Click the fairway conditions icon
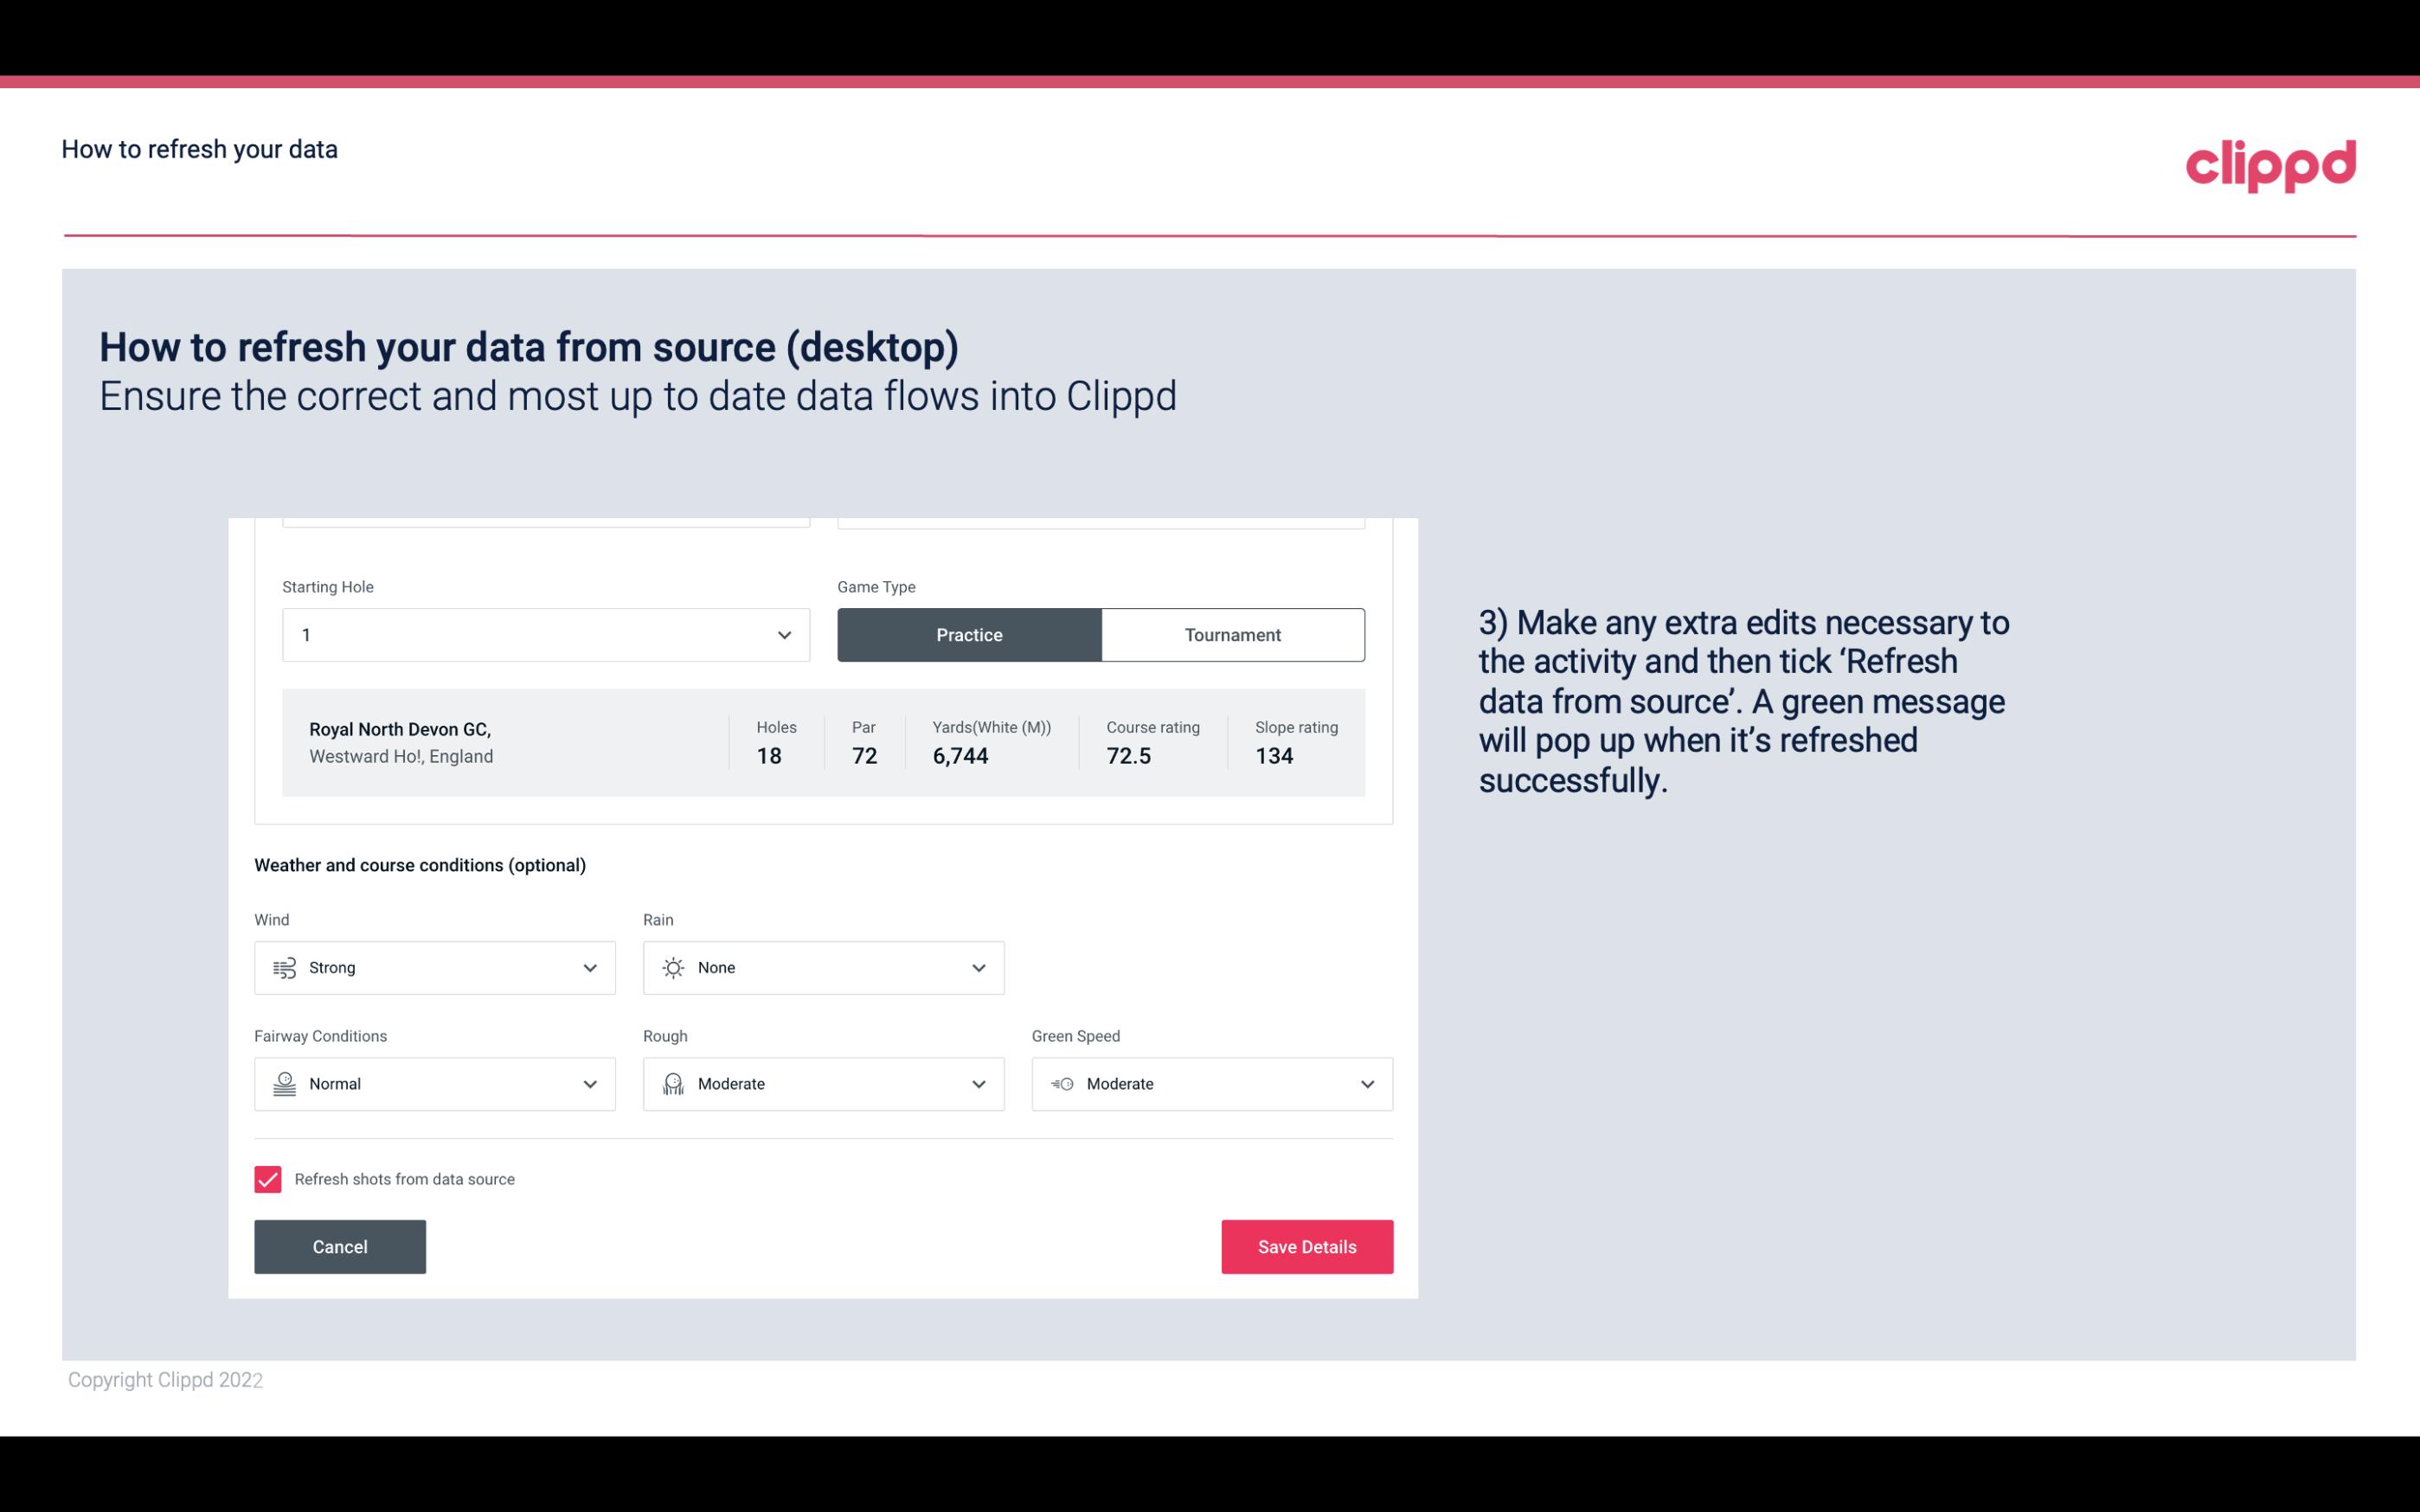 tap(282, 1084)
